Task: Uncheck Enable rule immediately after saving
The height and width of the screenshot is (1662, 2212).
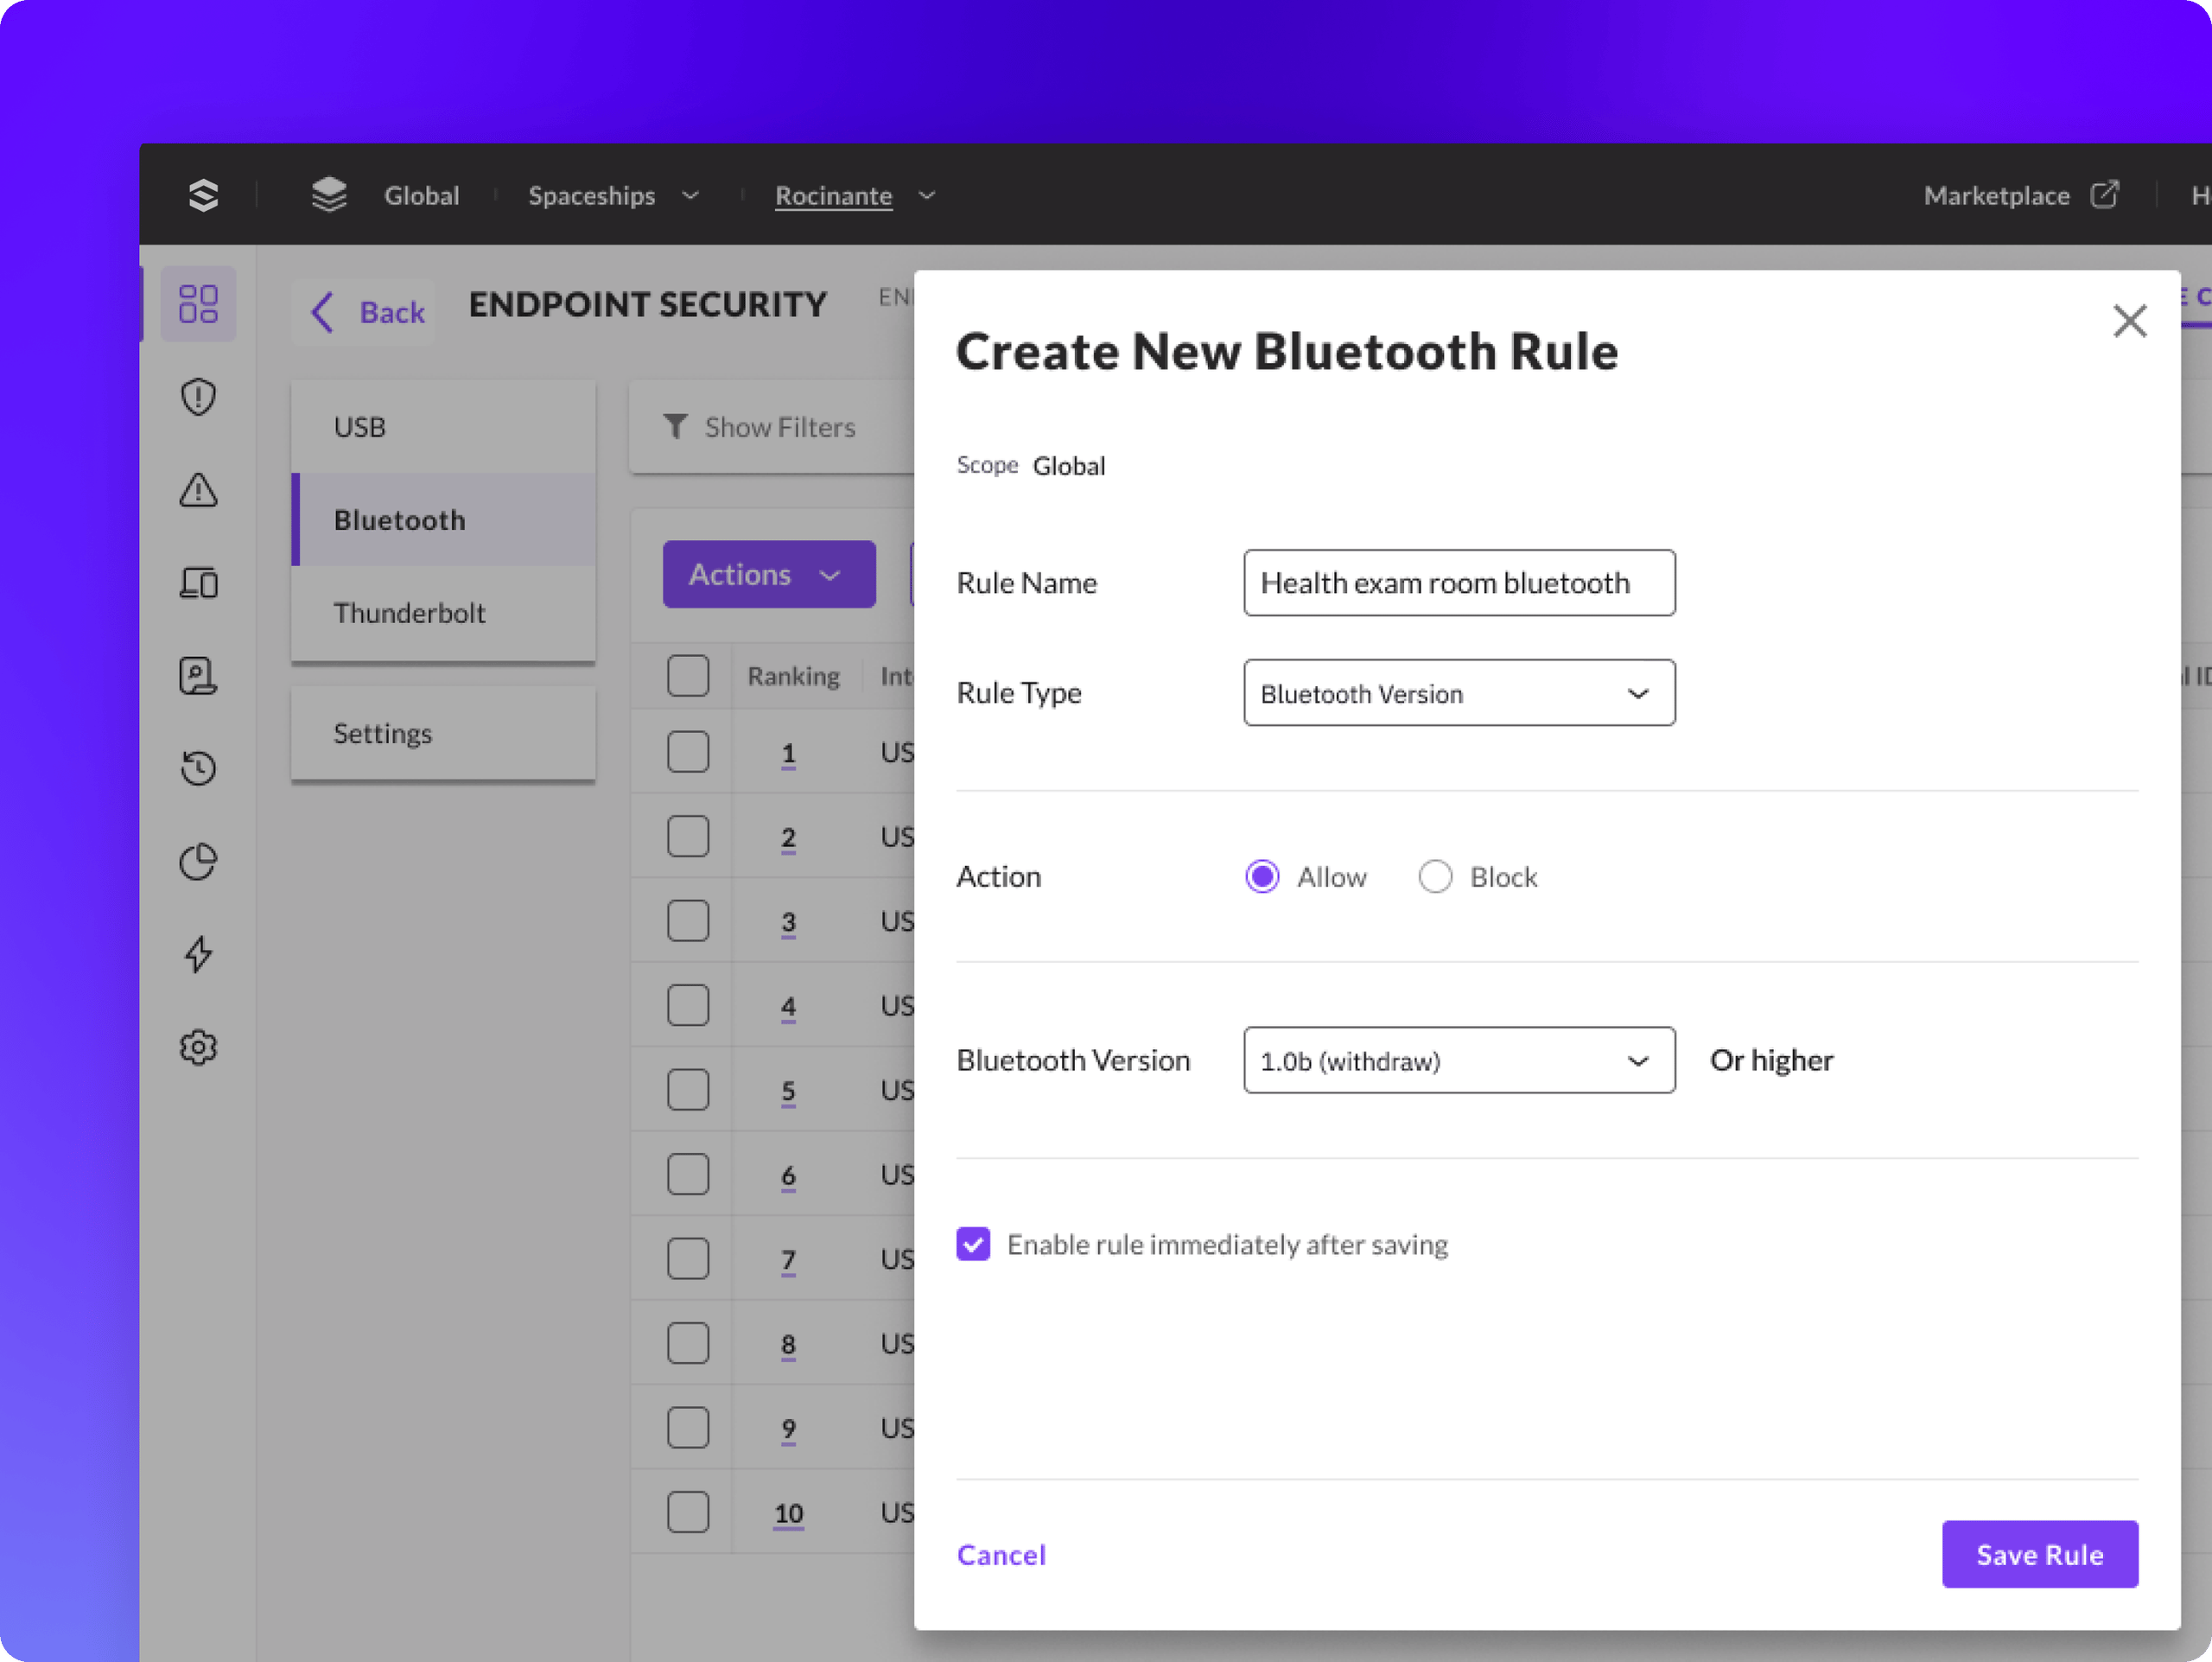Action: [x=973, y=1244]
